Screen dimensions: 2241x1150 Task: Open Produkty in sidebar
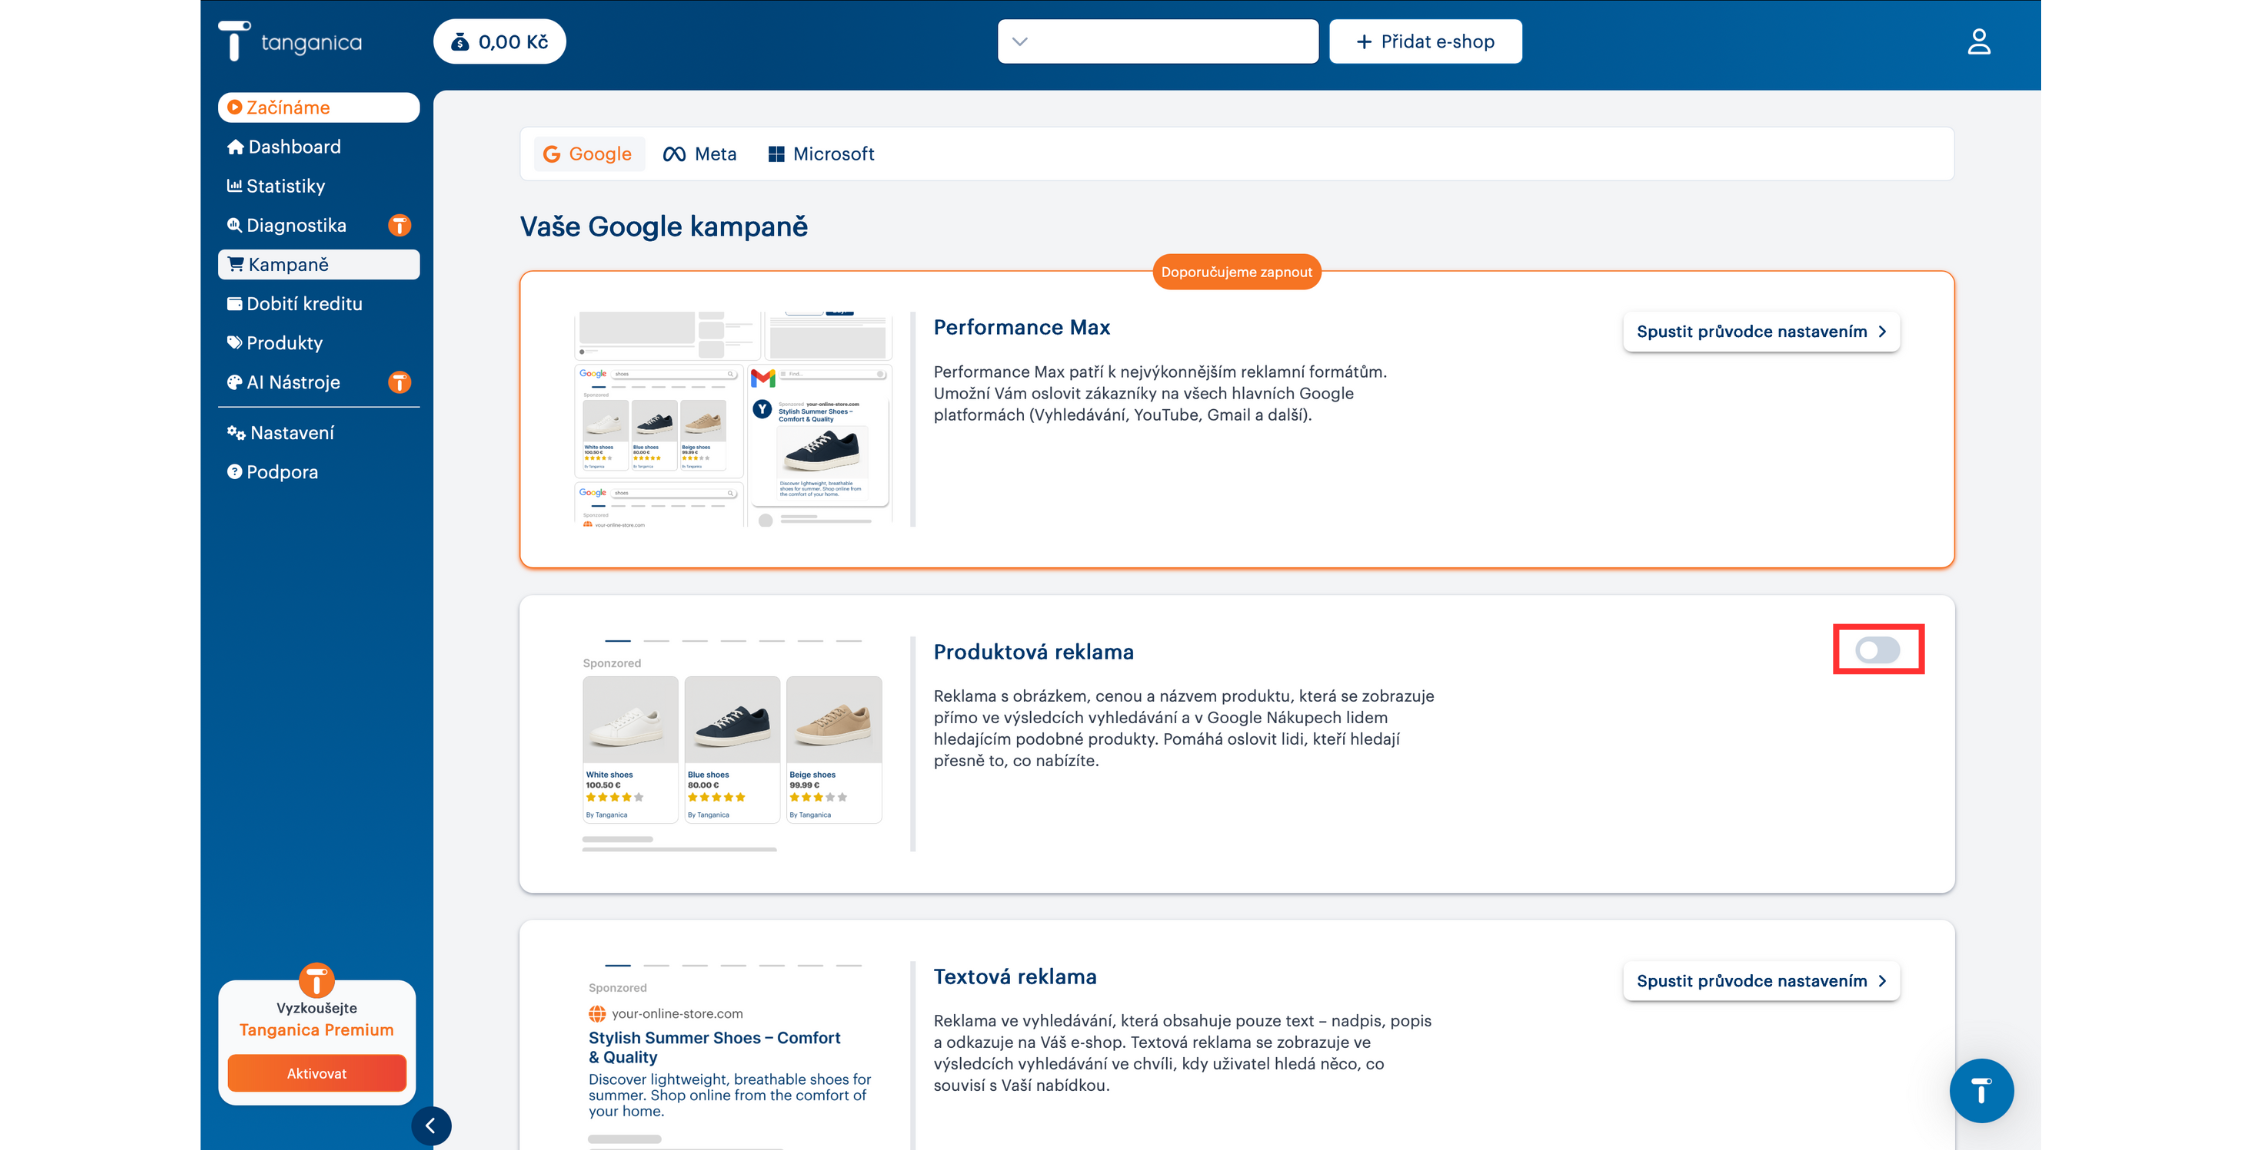(318, 343)
